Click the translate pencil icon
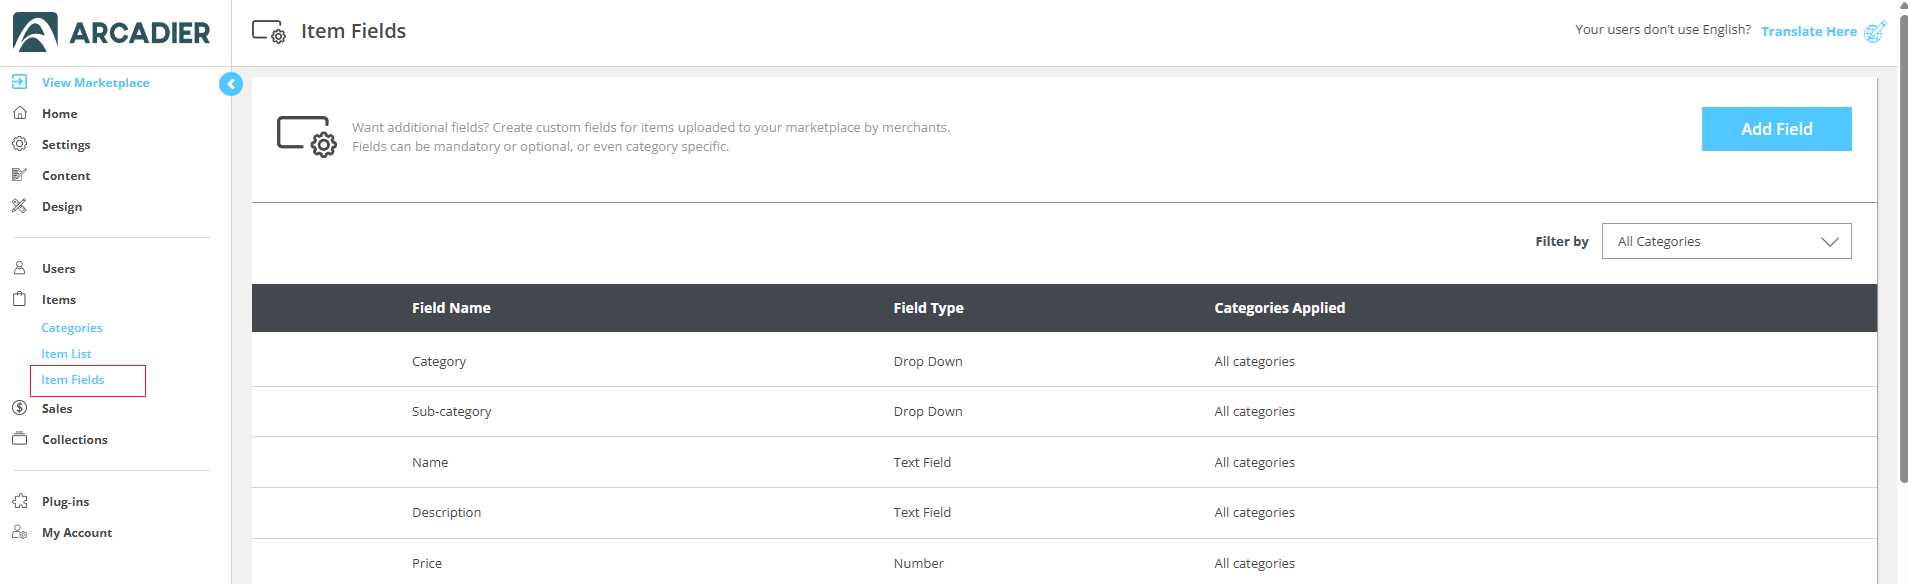The width and height of the screenshot is (1908, 584). coord(1875,31)
